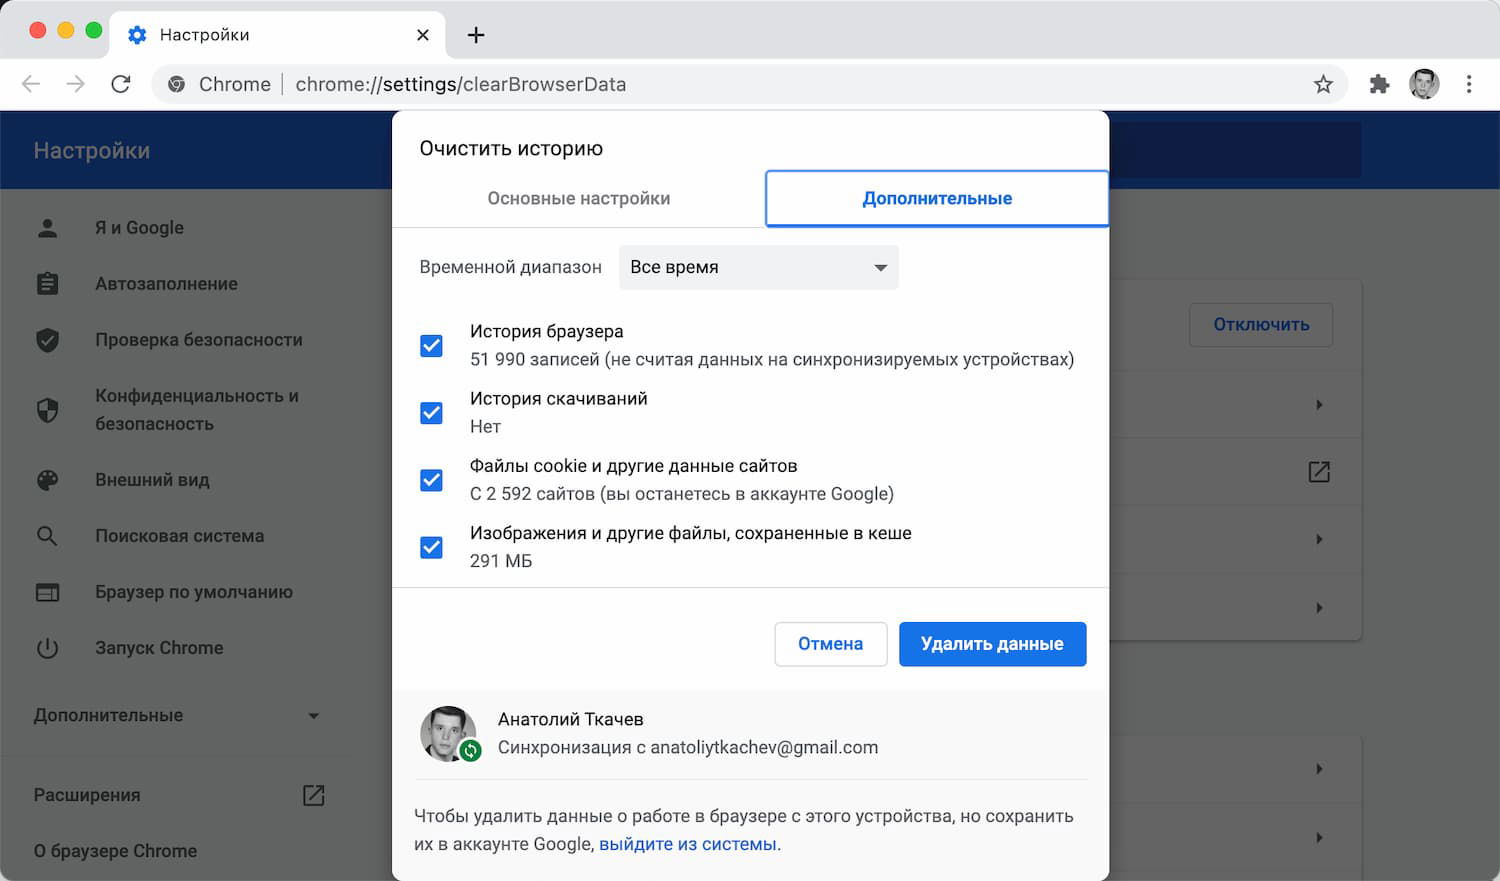1500x881 pixels.
Task: Click the green sync badge on the dialog avatar
Action: coord(470,750)
